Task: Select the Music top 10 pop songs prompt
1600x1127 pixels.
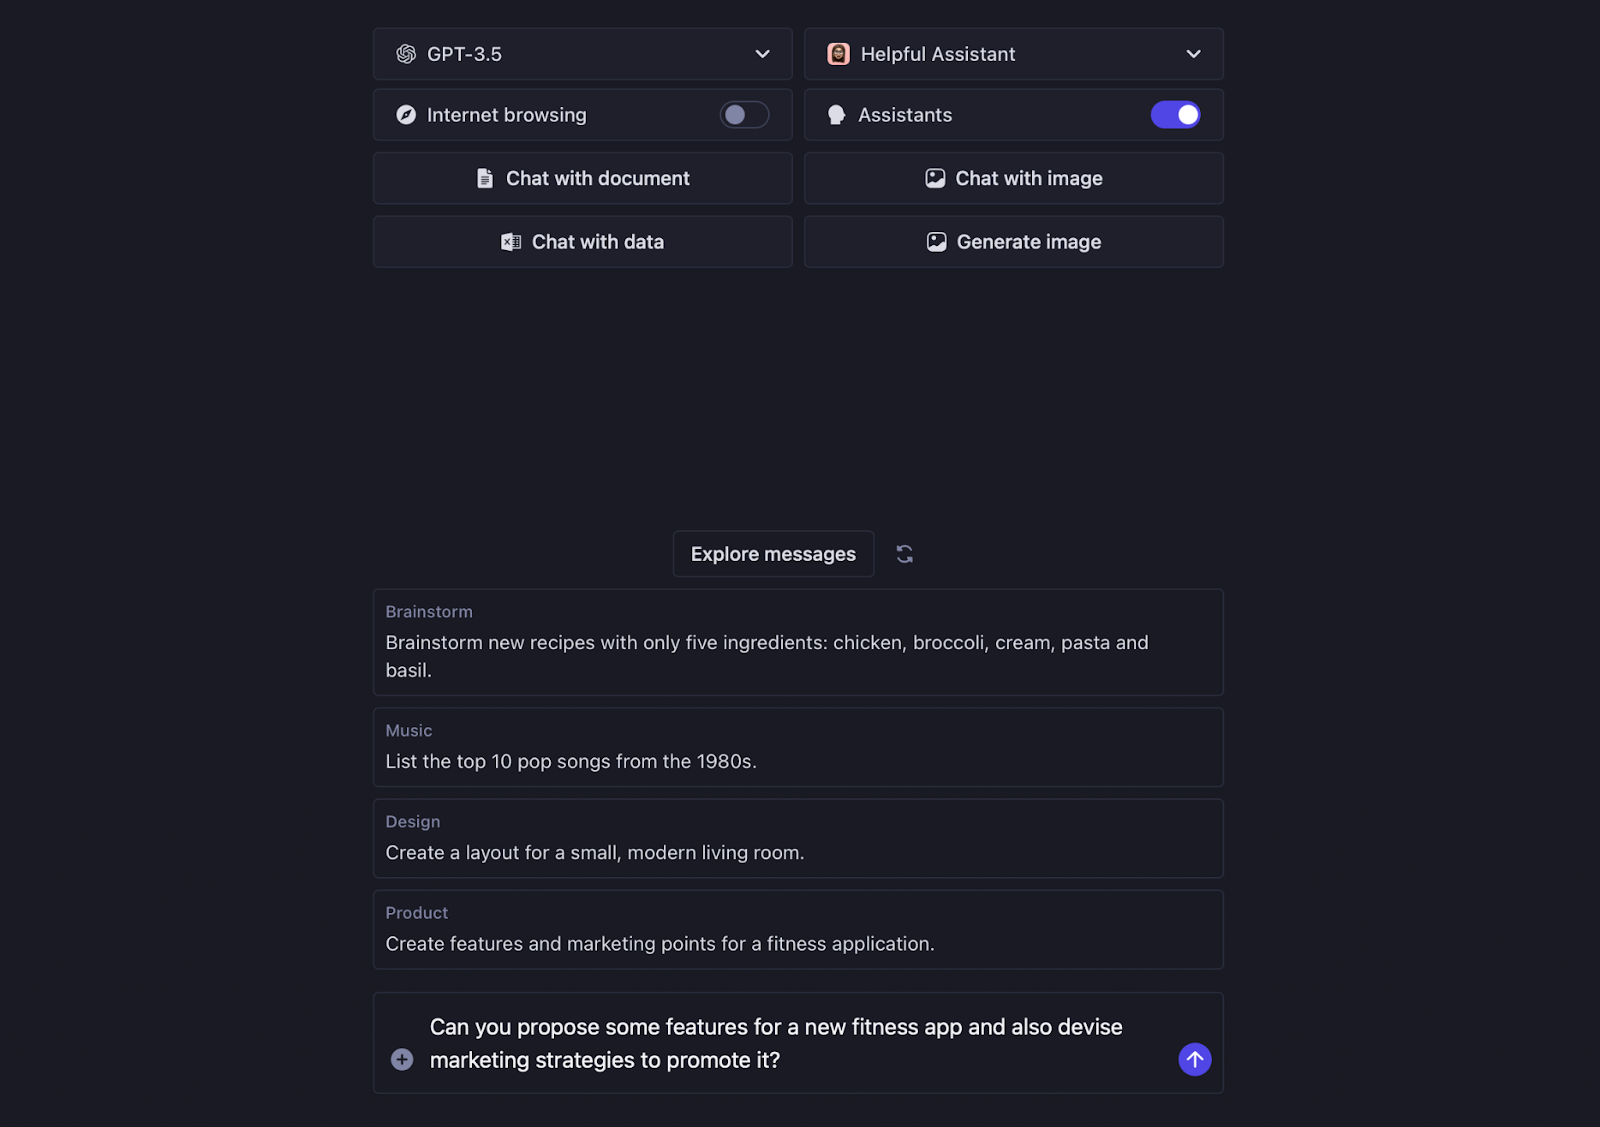Action: 798,747
